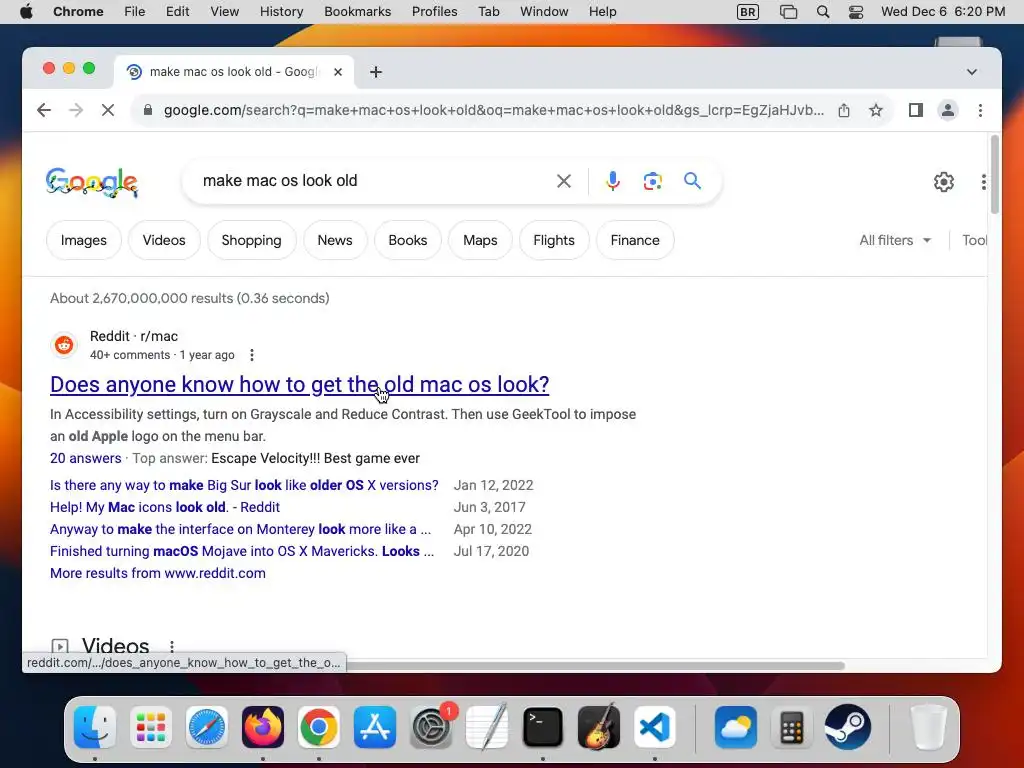Open the tab search chevron
The image size is (1024, 768).
(972, 72)
